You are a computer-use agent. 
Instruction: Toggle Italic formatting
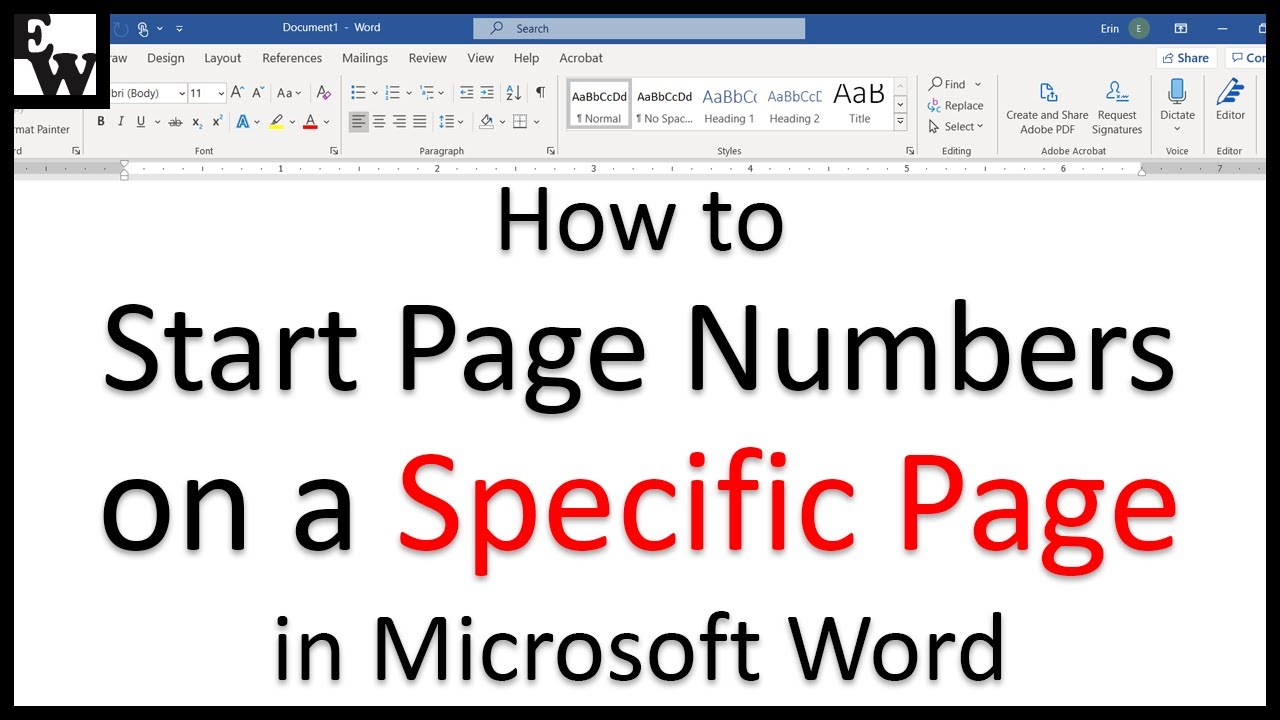[121, 122]
